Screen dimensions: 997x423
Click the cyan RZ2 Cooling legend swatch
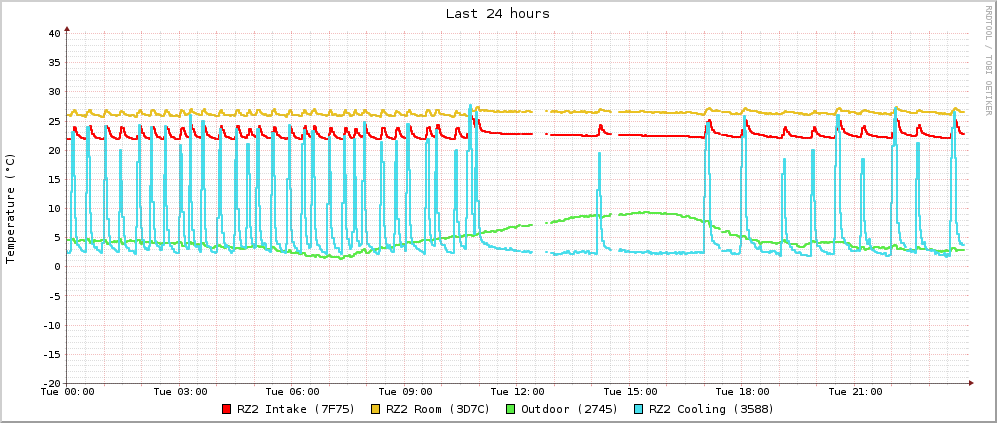tap(638, 409)
